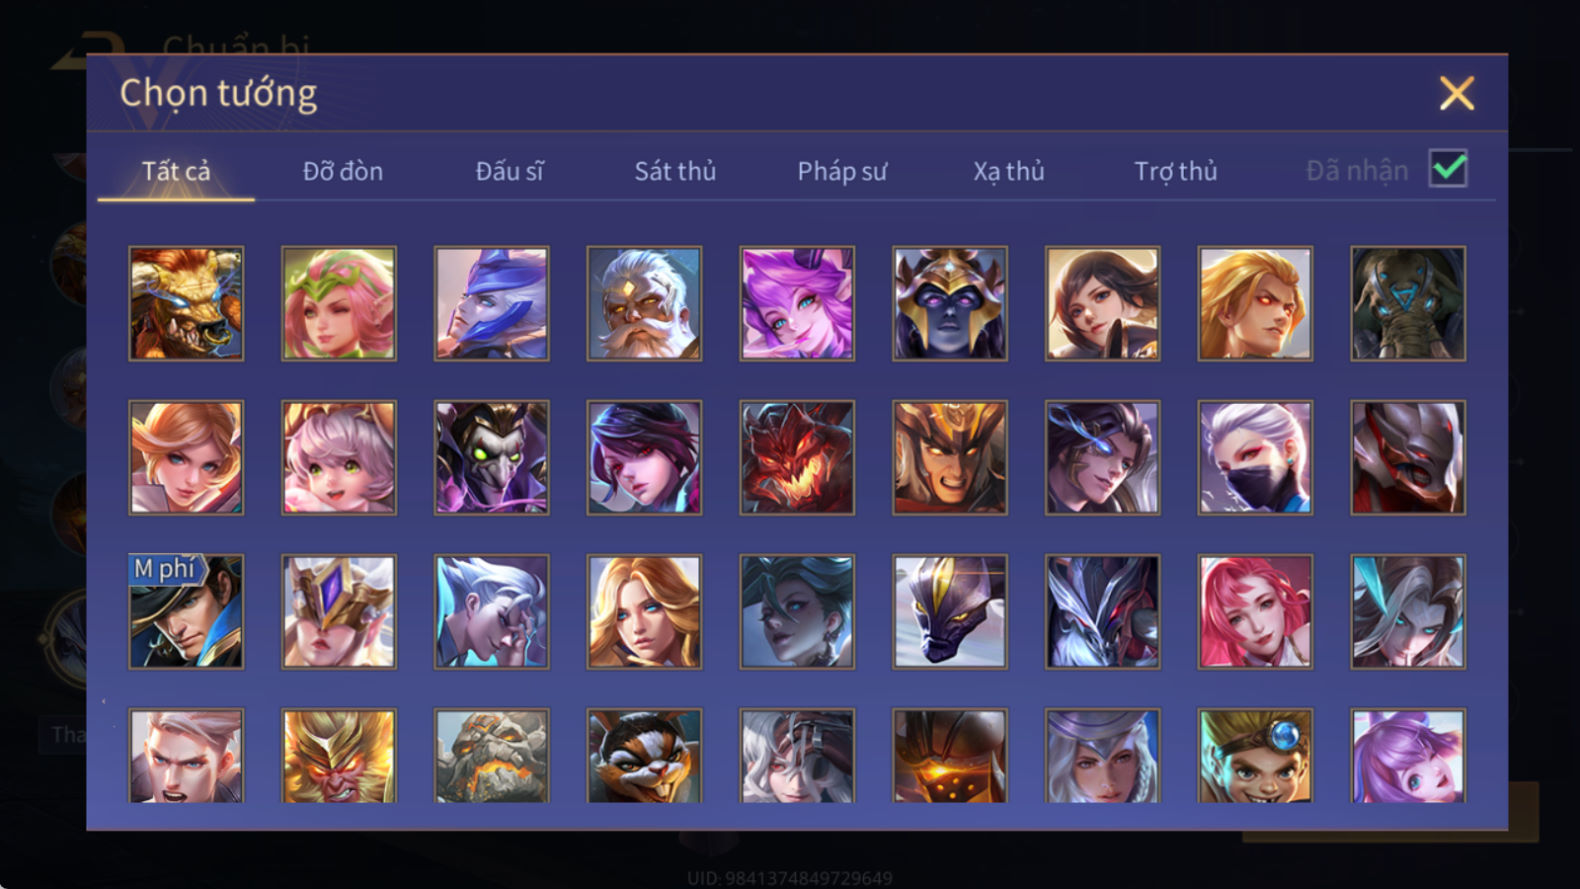This screenshot has width=1580, height=889.
Task: Close the Chọn tướng dialog
Action: tap(1457, 93)
